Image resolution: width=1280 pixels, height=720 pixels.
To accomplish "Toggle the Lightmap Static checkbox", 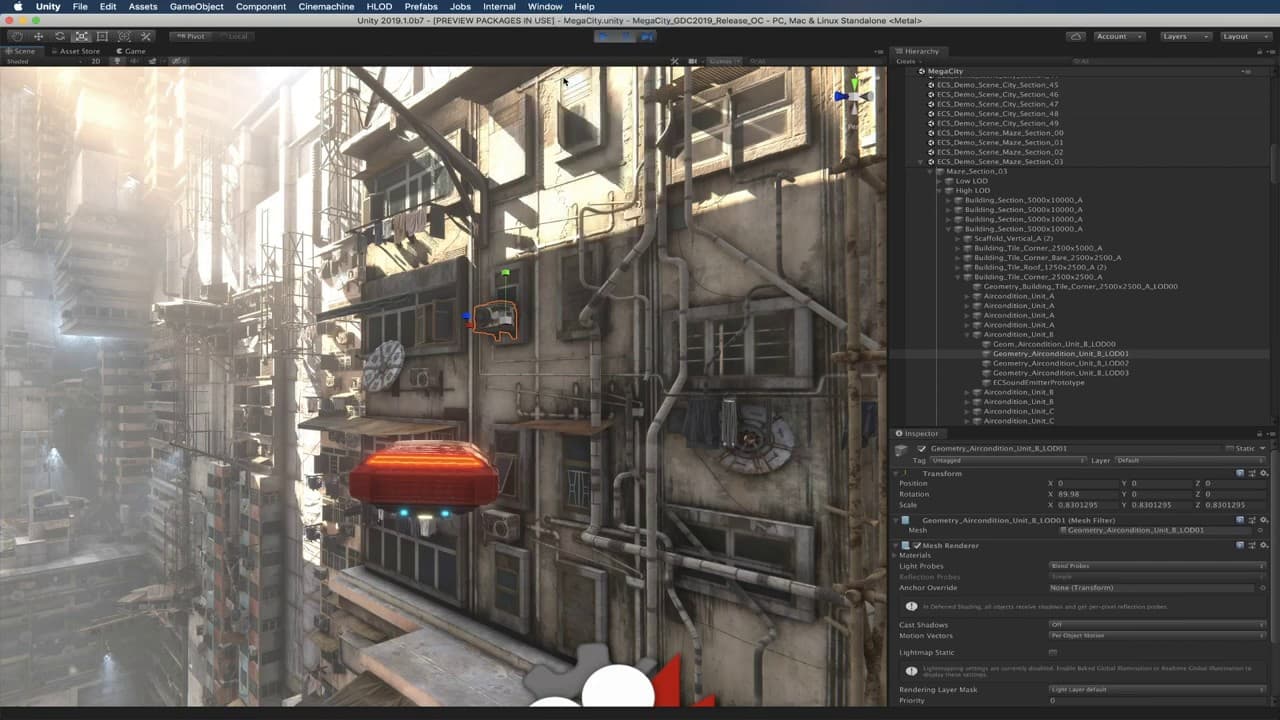I will point(1053,653).
